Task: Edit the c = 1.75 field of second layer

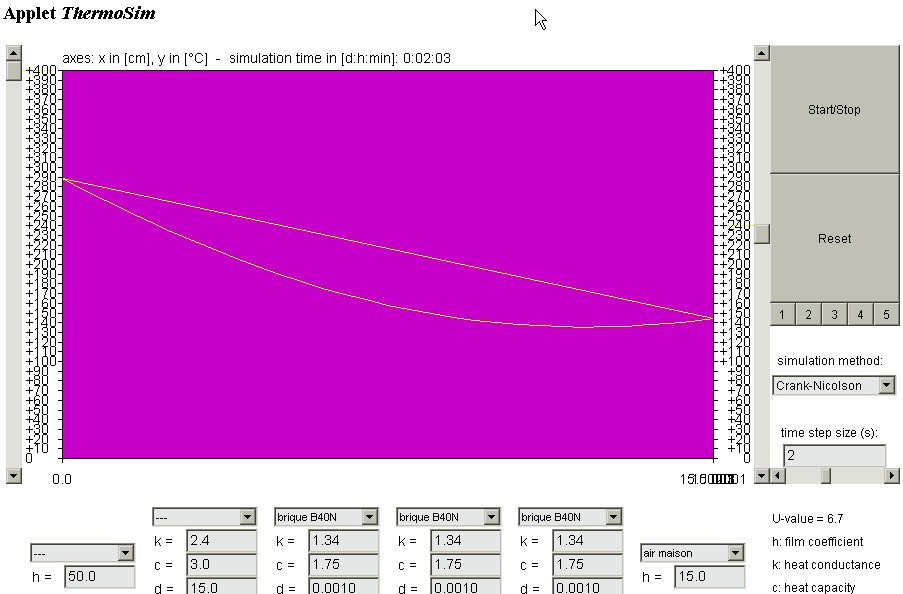Action: (x=344, y=564)
